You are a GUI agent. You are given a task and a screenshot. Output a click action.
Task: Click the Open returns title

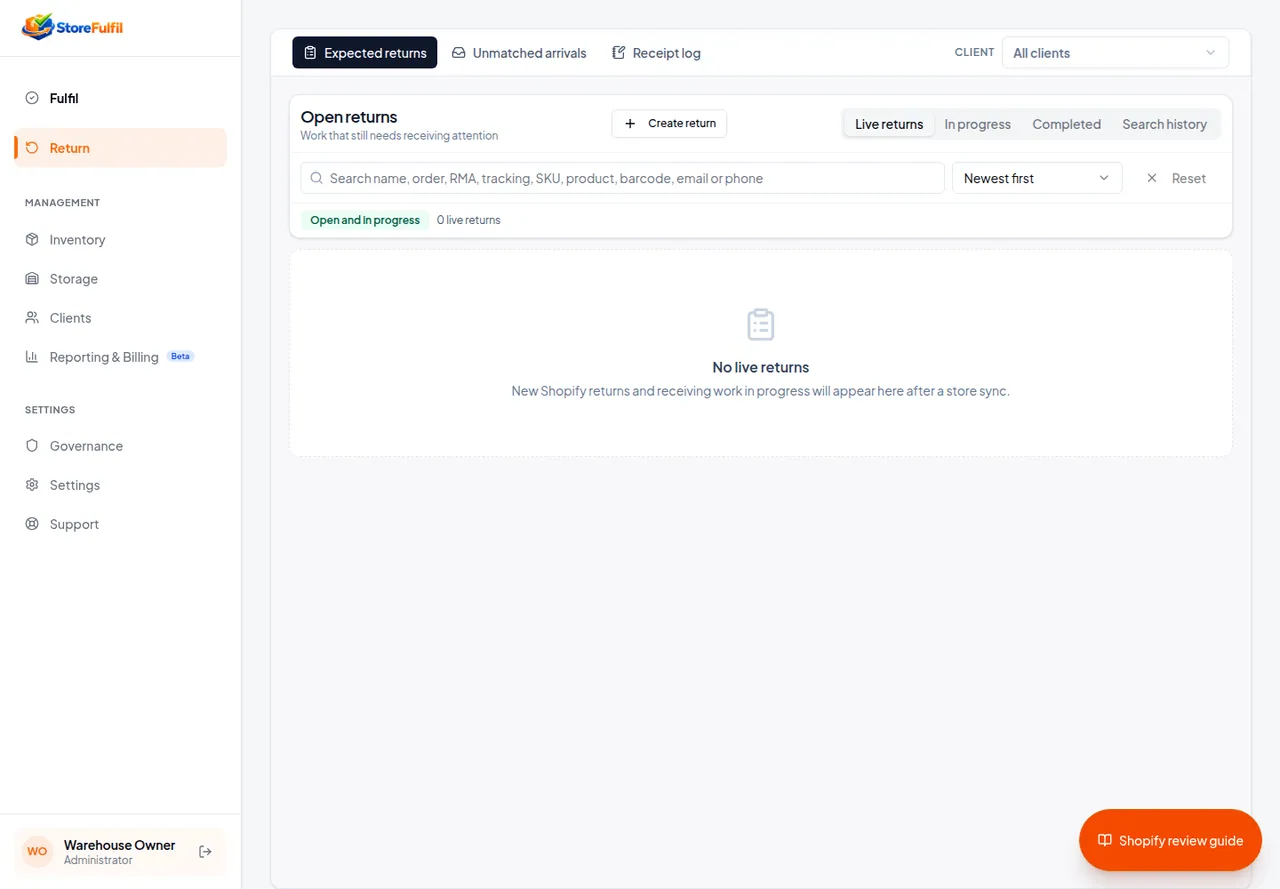point(349,117)
